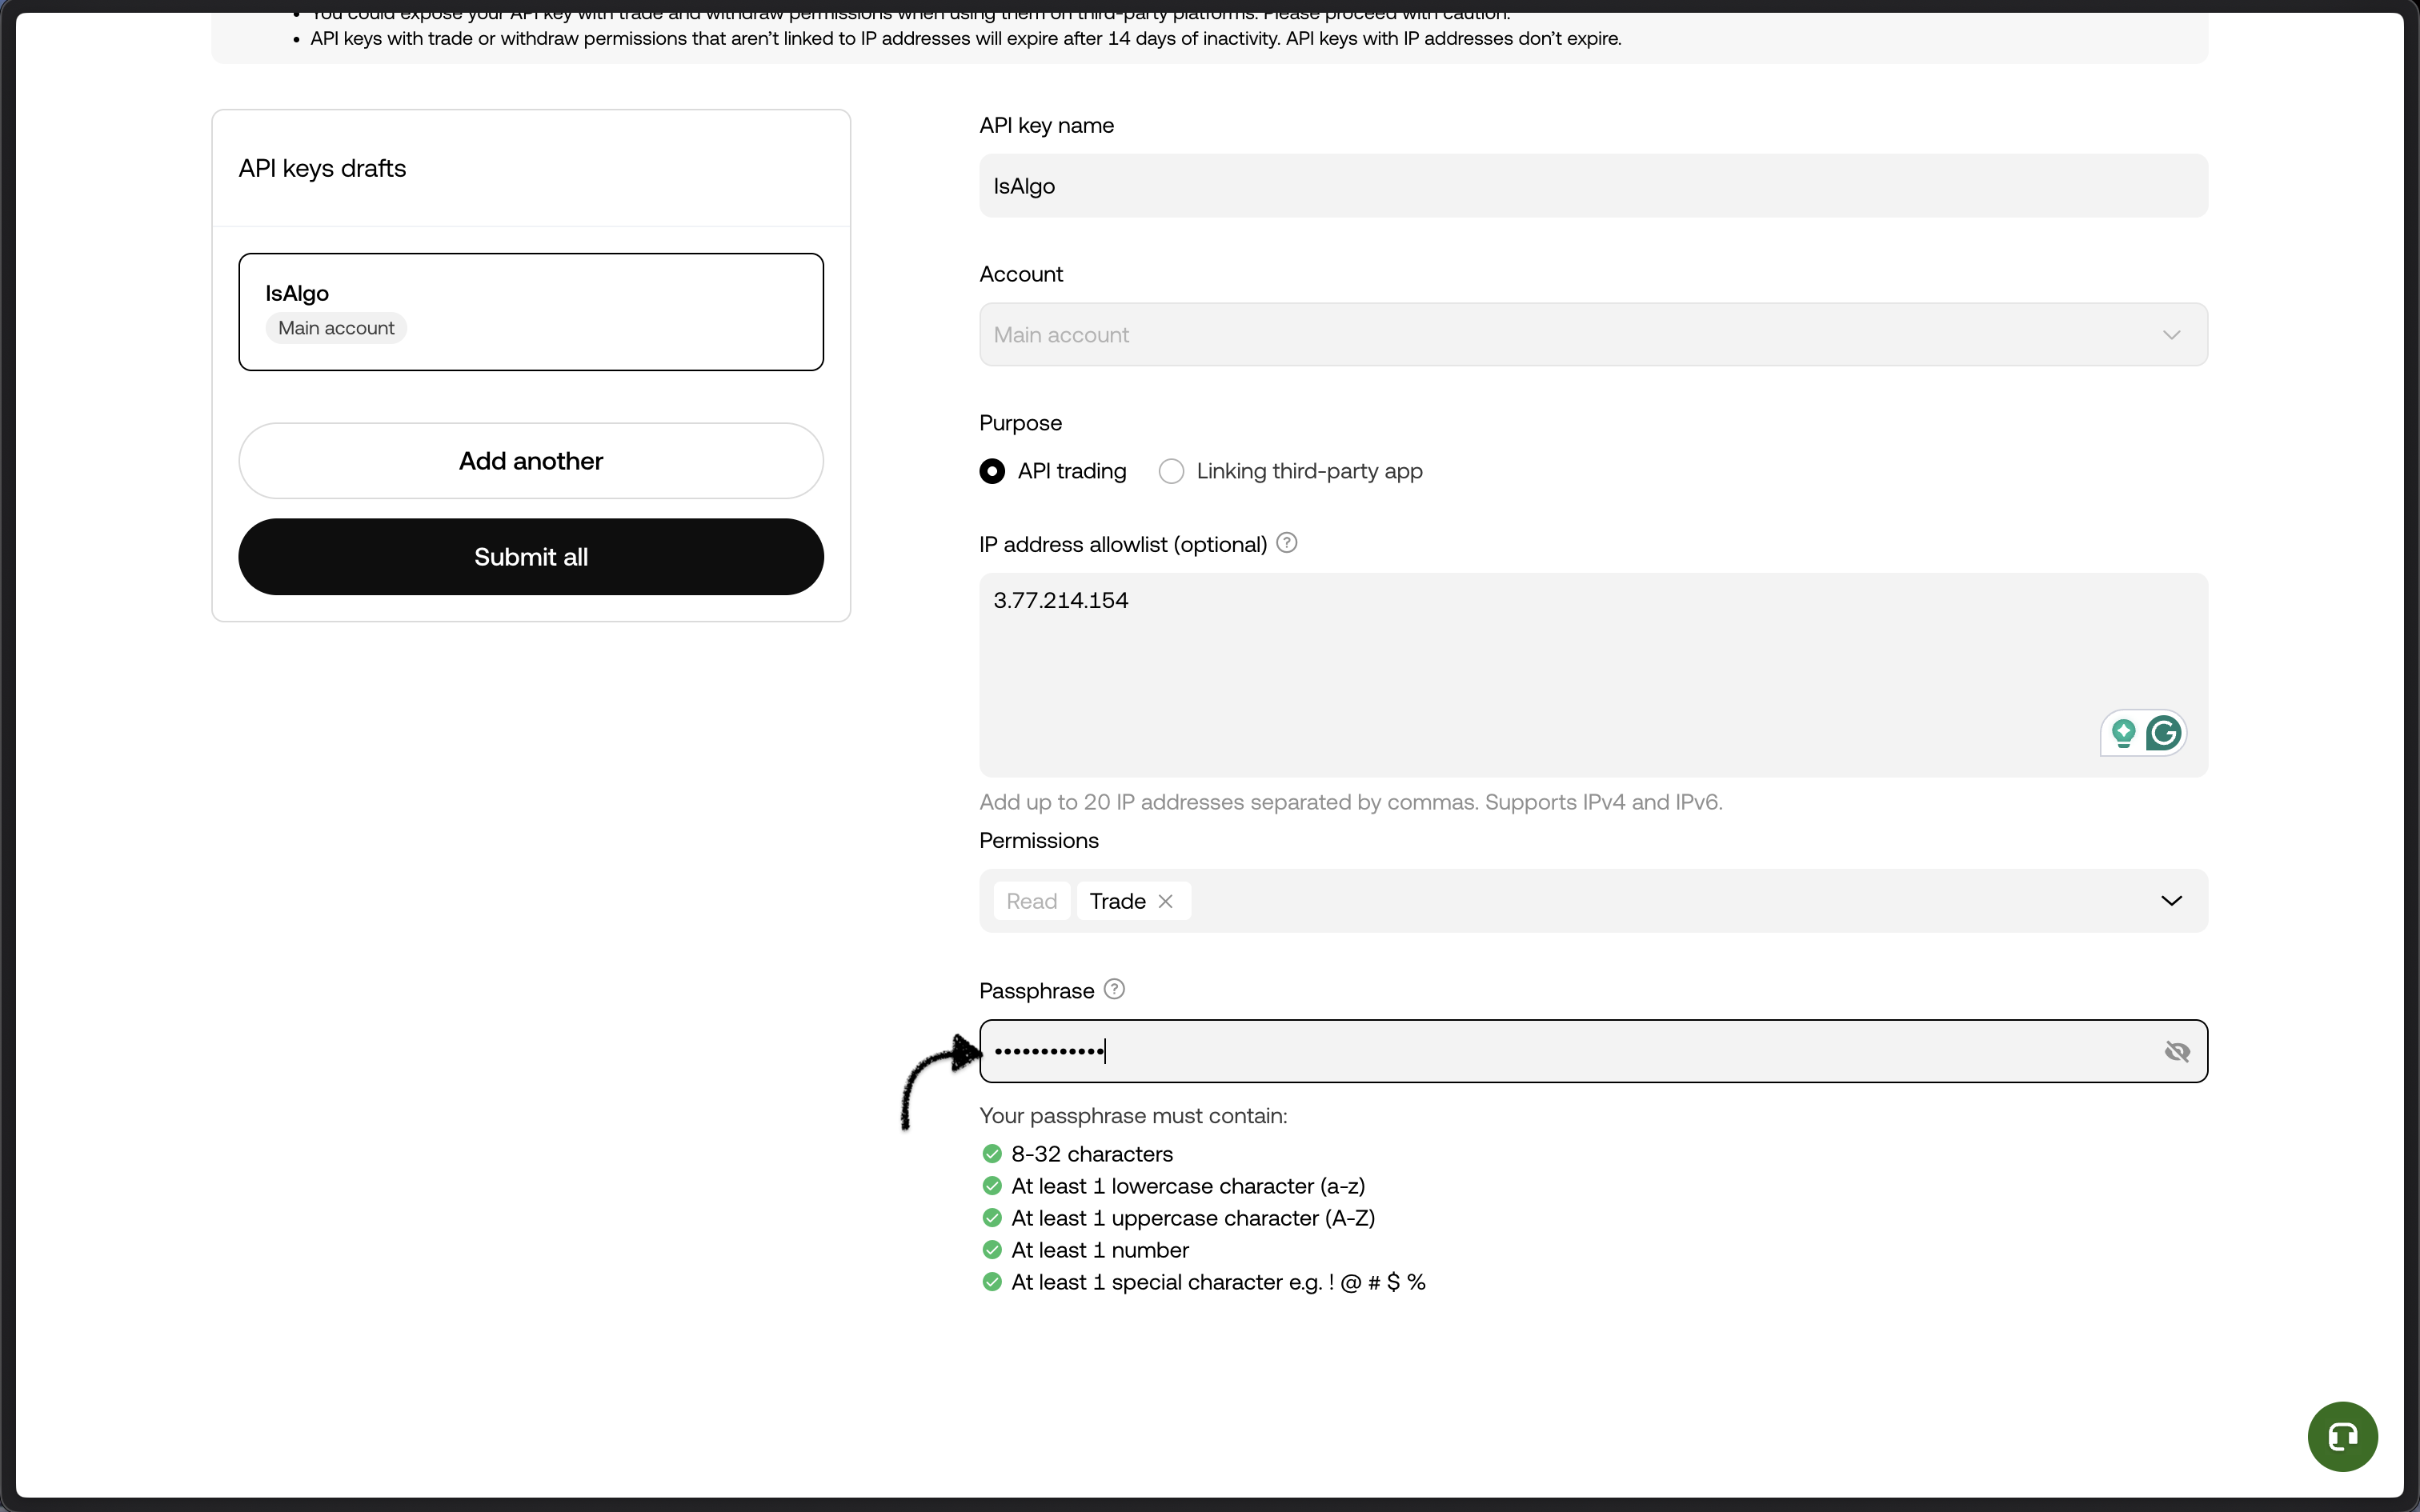Open Grammarly suggestions via the lightbulb icon
This screenshot has height=1512, width=2420.
coord(2124,733)
